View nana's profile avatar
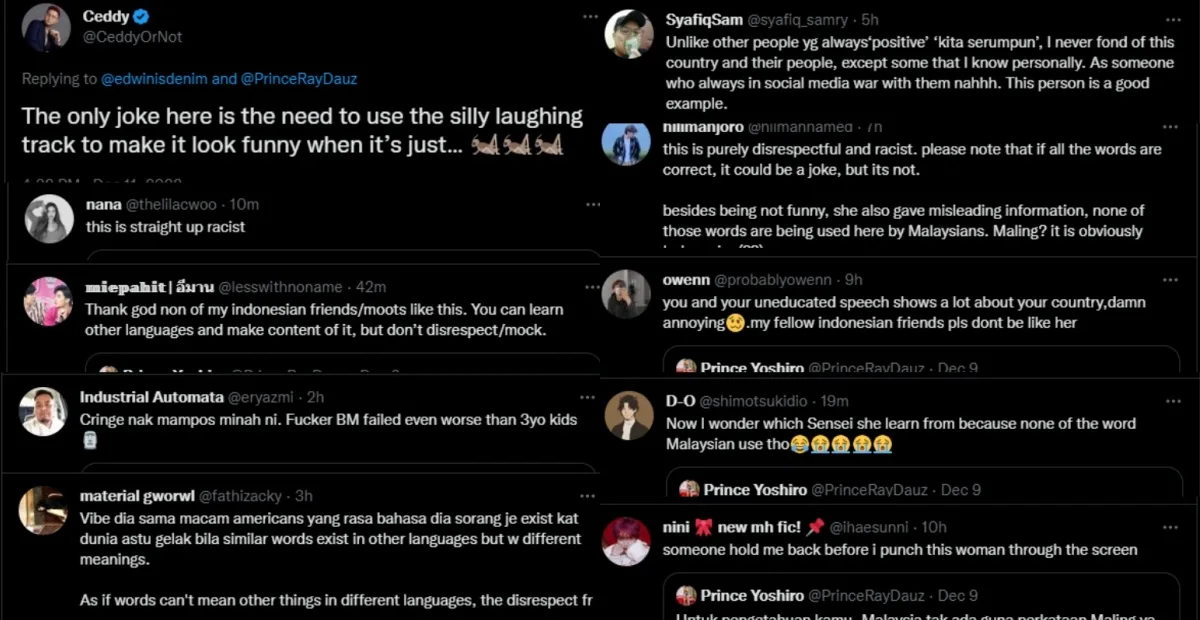The height and width of the screenshot is (620, 1200). pos(49,219)
